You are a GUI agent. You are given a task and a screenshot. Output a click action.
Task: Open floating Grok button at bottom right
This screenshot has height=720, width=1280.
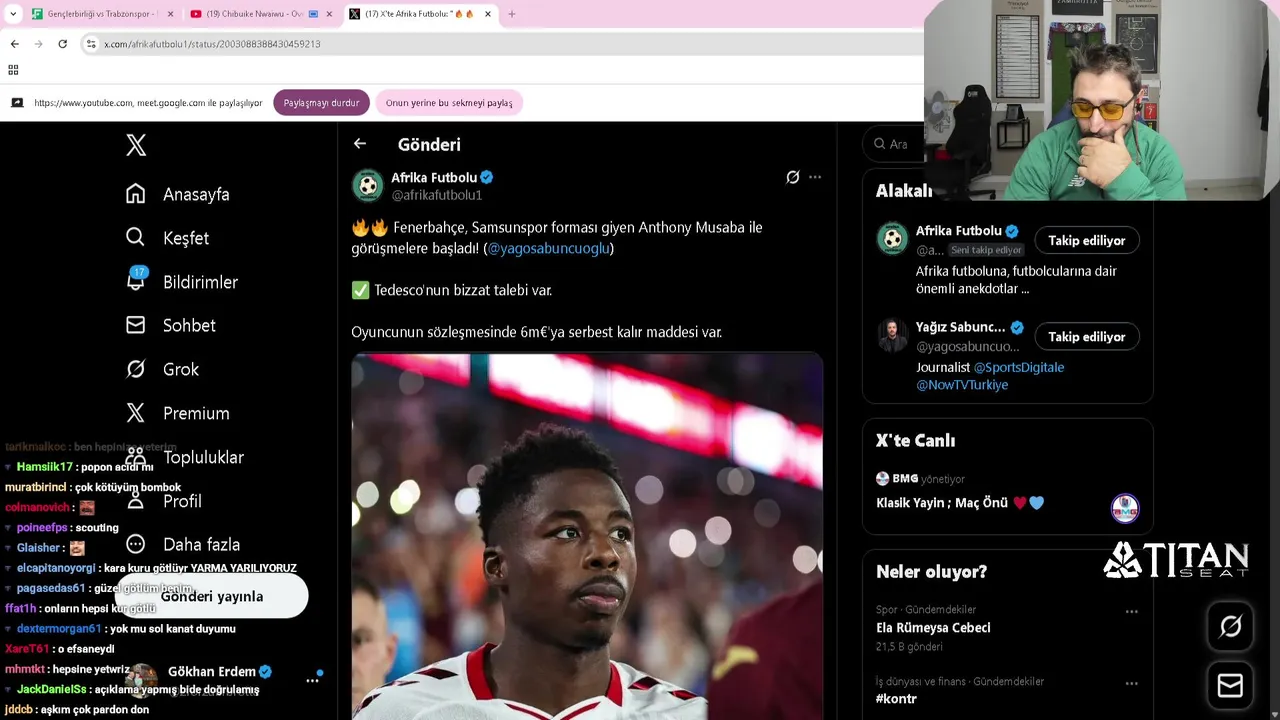[x=1231, y=626]
